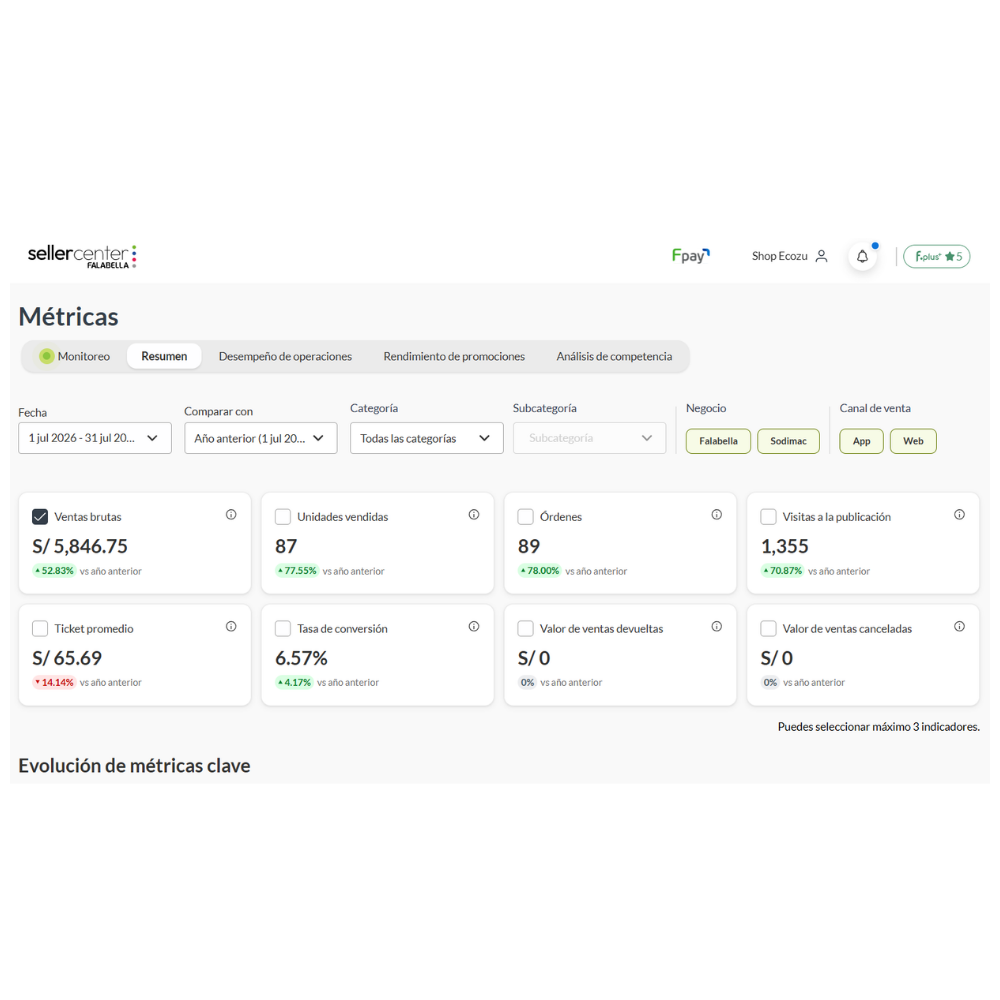Check Valor de ventas devueltas checkbox
Screen dimensions: 1000x1000
tap(526, 628)
